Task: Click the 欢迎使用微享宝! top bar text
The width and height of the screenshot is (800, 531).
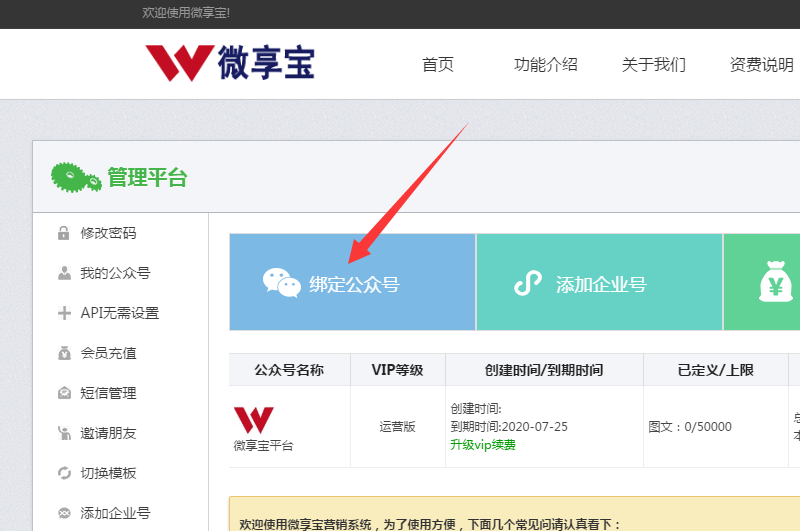Action: tap(186, 13)
